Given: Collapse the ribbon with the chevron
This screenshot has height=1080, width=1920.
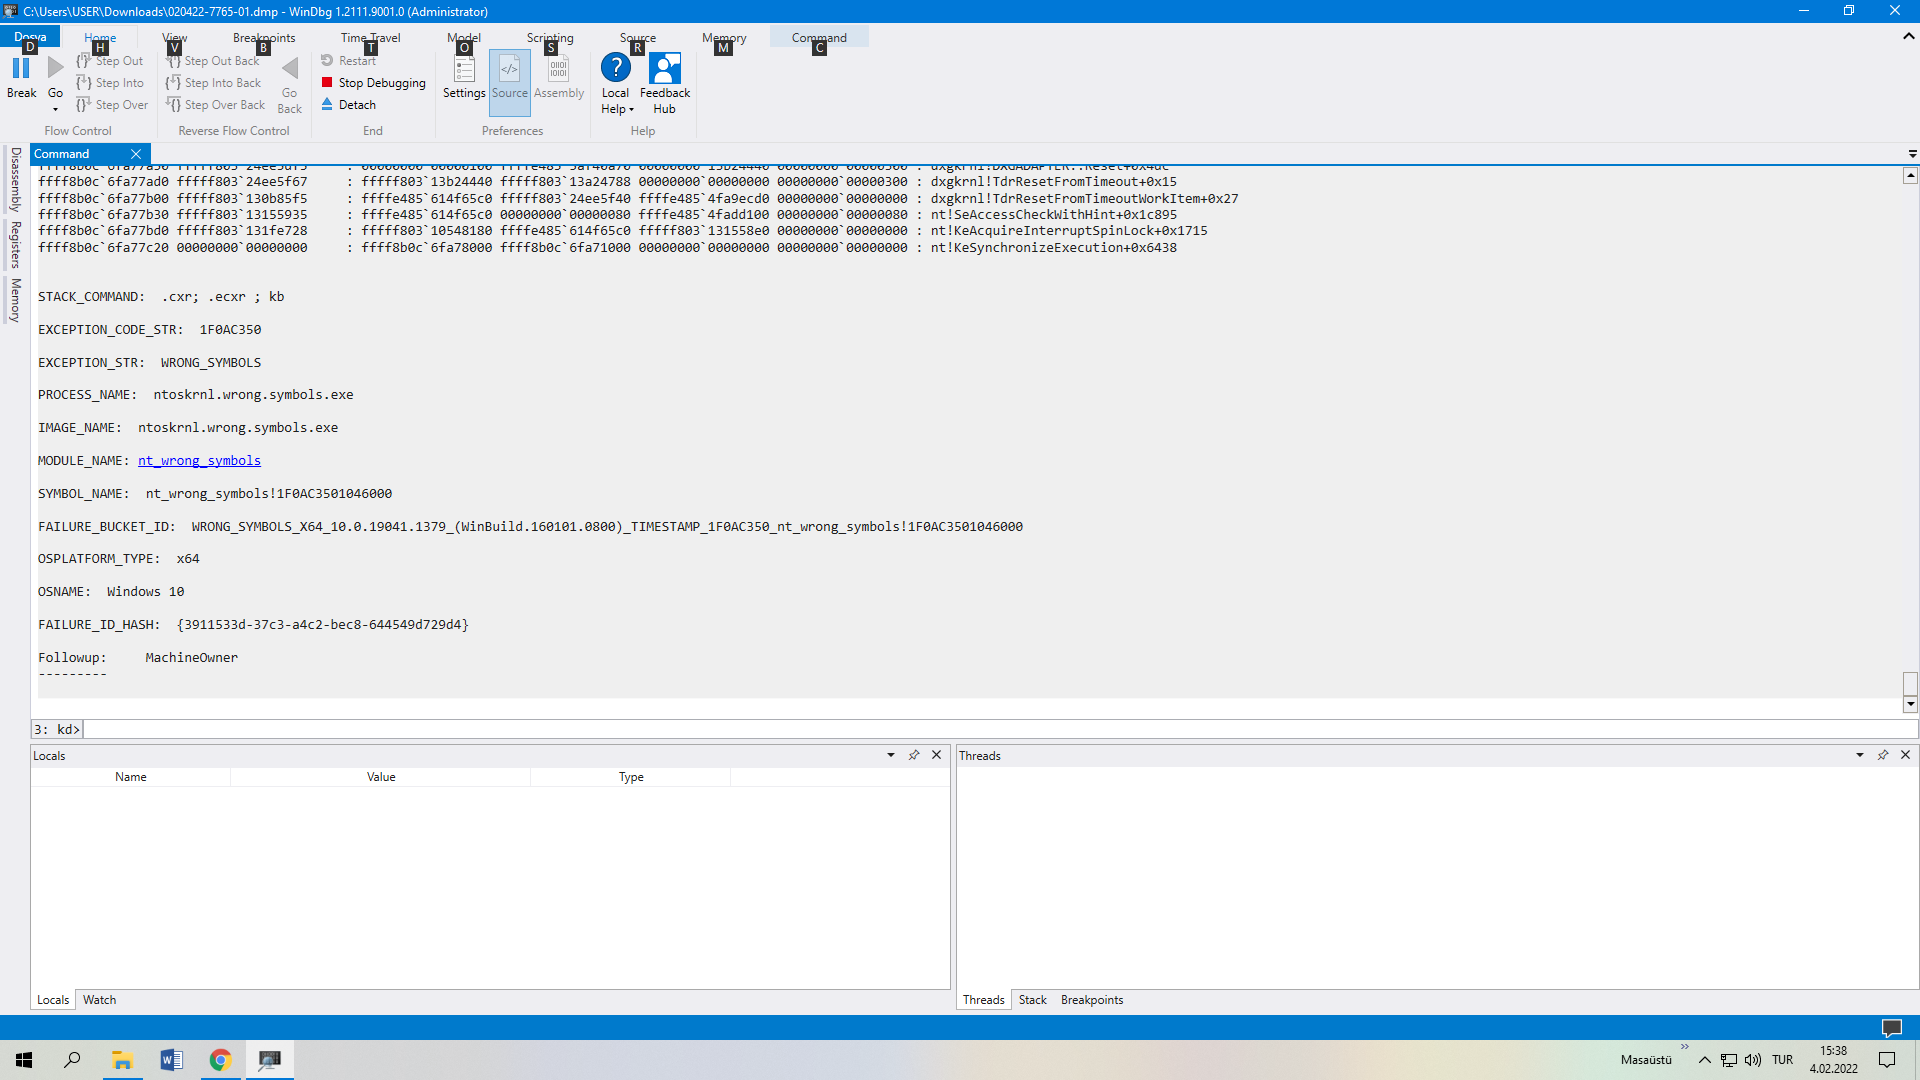Looking at the screenshot, I should click(1908, 36).
